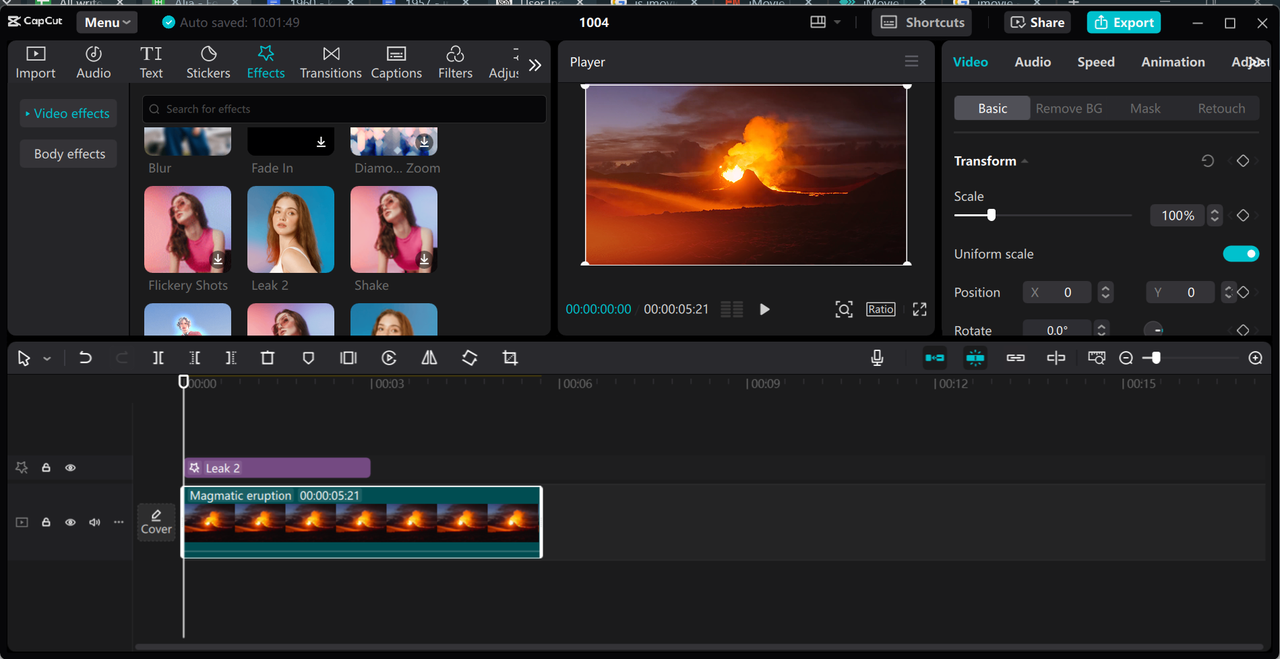Select the Body effects category

pos(69,154)
